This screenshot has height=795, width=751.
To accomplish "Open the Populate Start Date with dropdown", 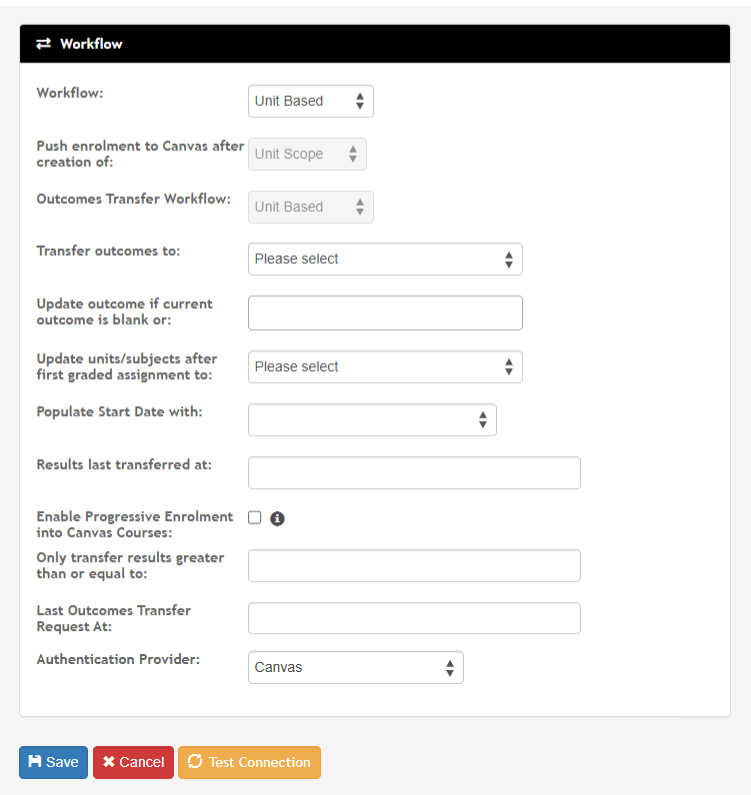I will coord(372,420).
